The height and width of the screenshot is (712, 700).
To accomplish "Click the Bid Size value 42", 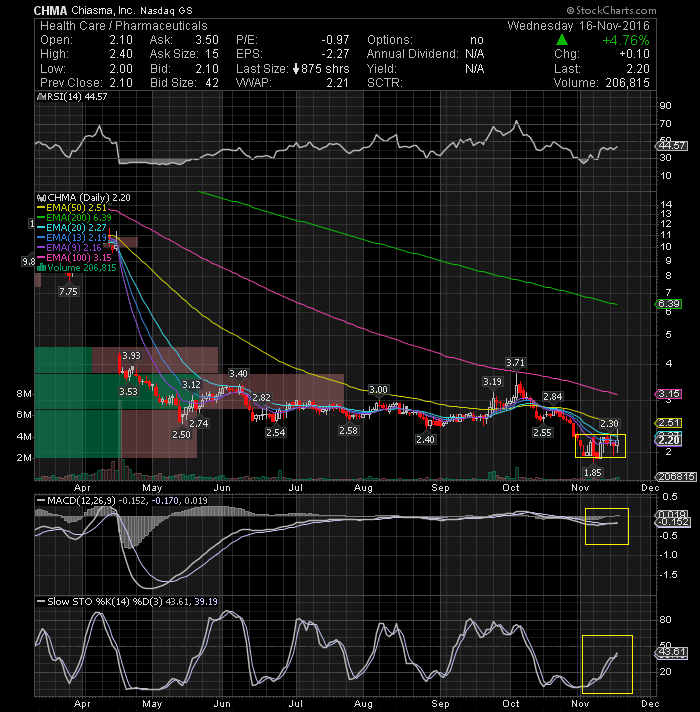I will pyautogui.click(x=212, y=83).
